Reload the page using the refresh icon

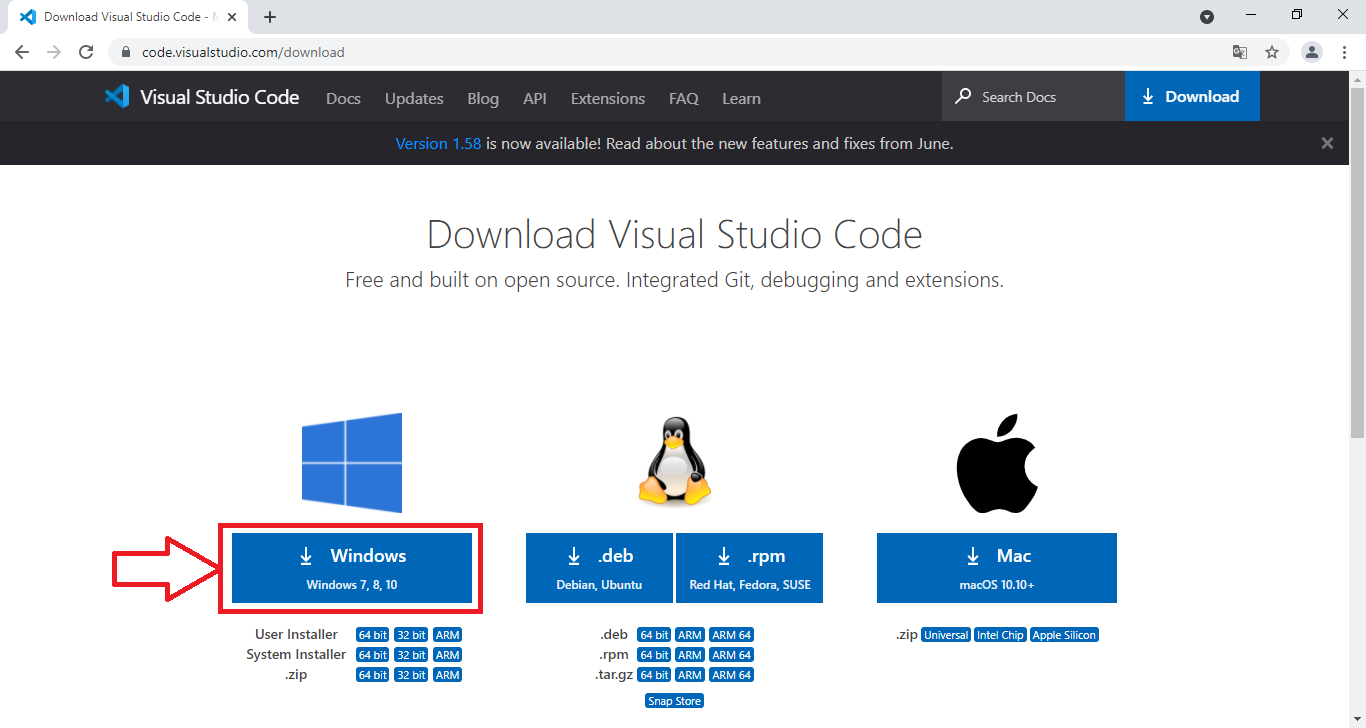tap(86, 52)
